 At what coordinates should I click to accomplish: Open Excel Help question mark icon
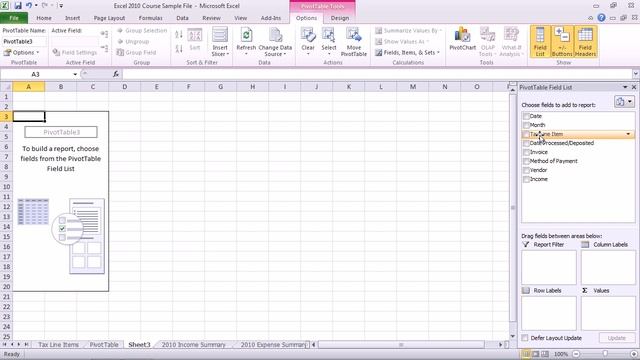click(601, 18)
